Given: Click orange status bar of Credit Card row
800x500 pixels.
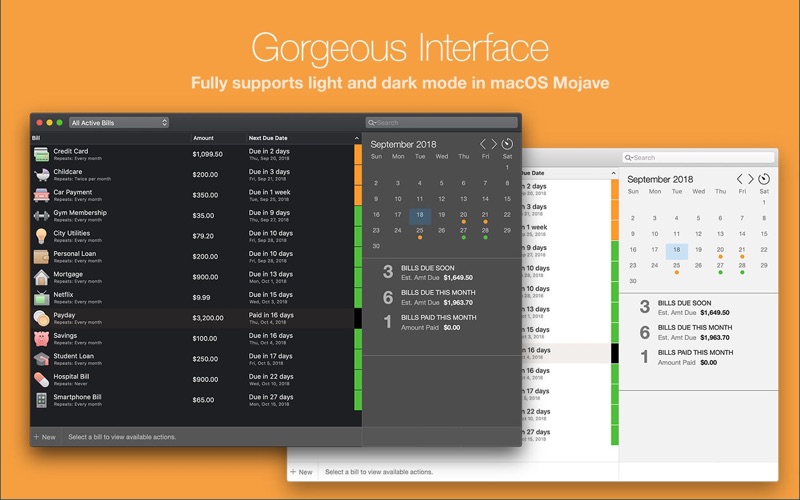Looking at the screenshot, I should pyautogui.click(x=358, y=154).
